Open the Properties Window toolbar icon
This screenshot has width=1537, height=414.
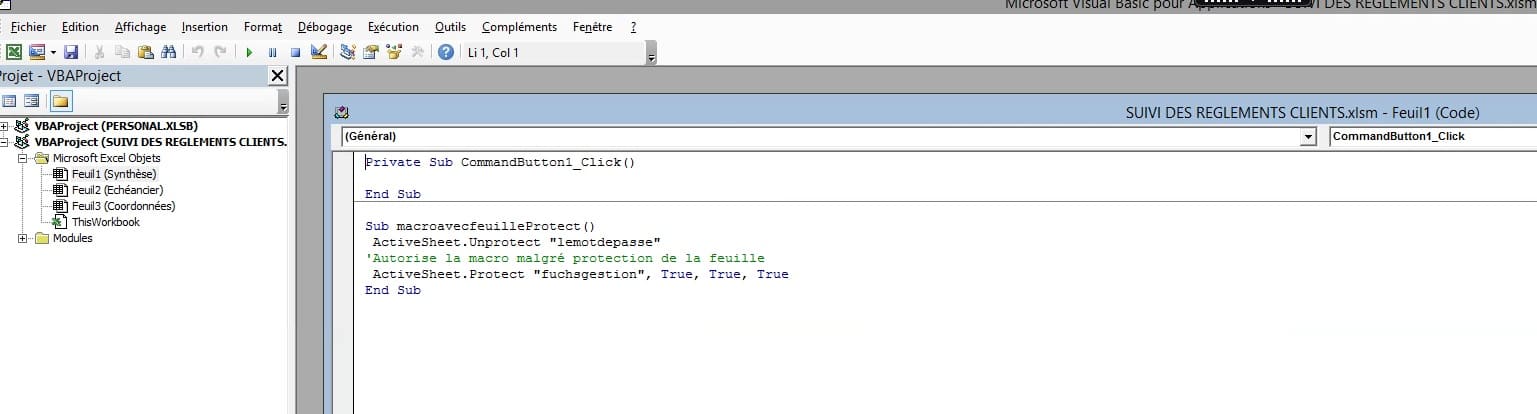(x=371, y=52)
